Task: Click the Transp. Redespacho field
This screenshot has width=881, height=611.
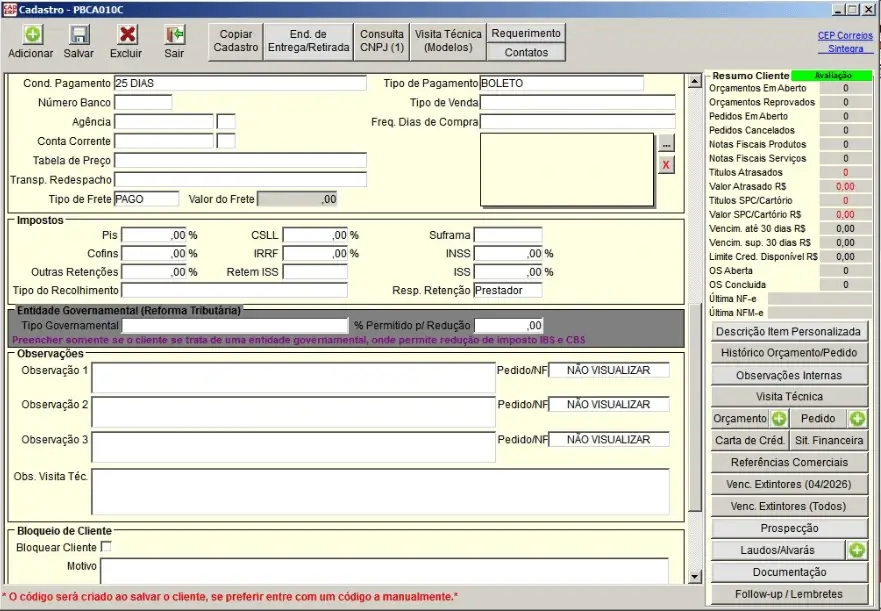Action: (x=240, y=180)
